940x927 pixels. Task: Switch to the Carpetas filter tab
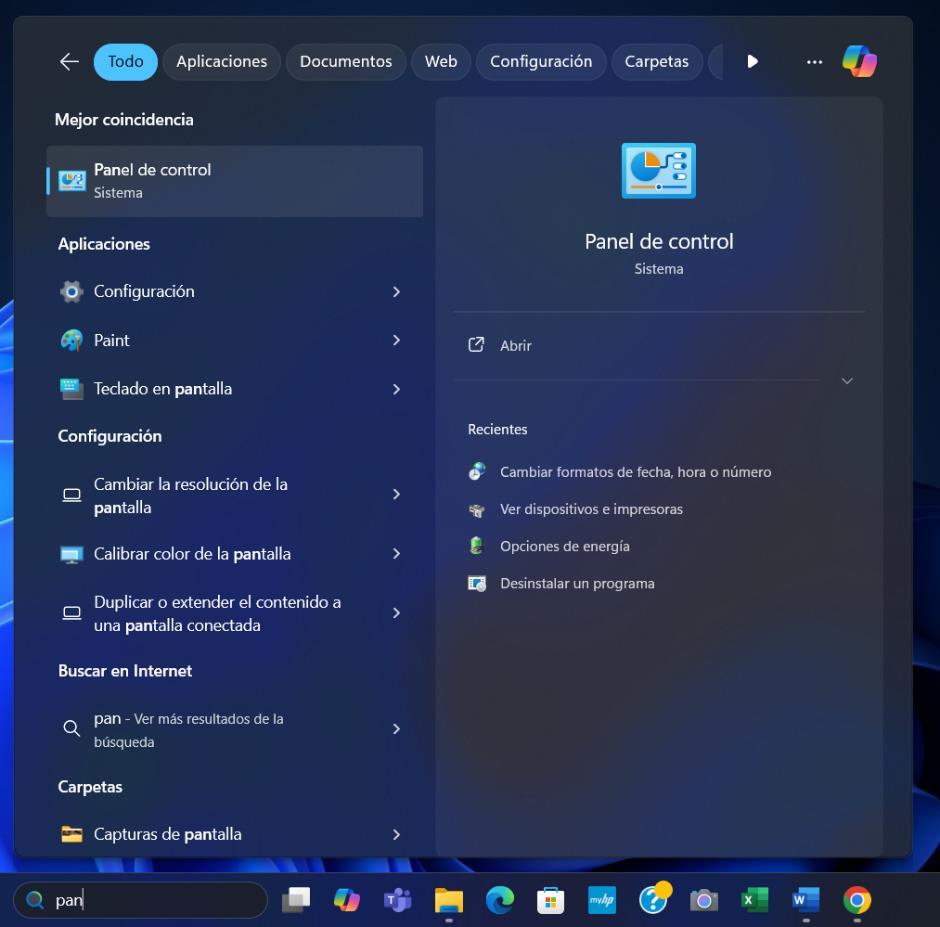[x=656, y=61]
